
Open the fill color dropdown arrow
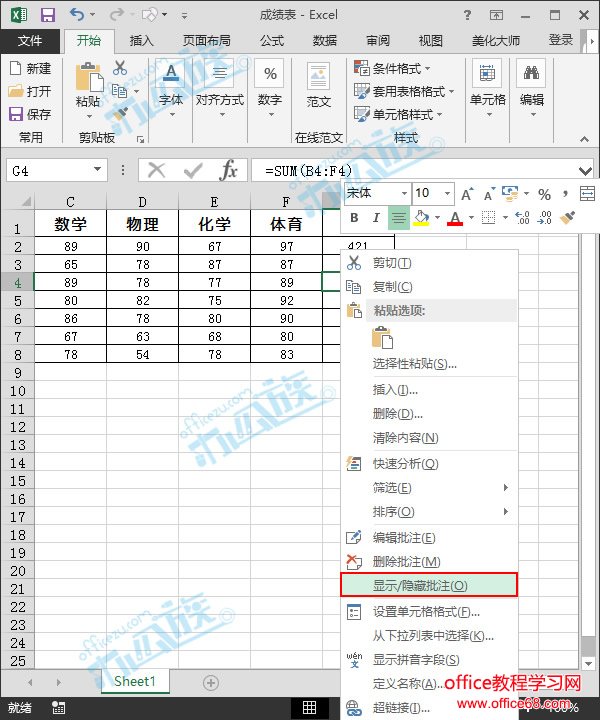(x=437, y=218)
